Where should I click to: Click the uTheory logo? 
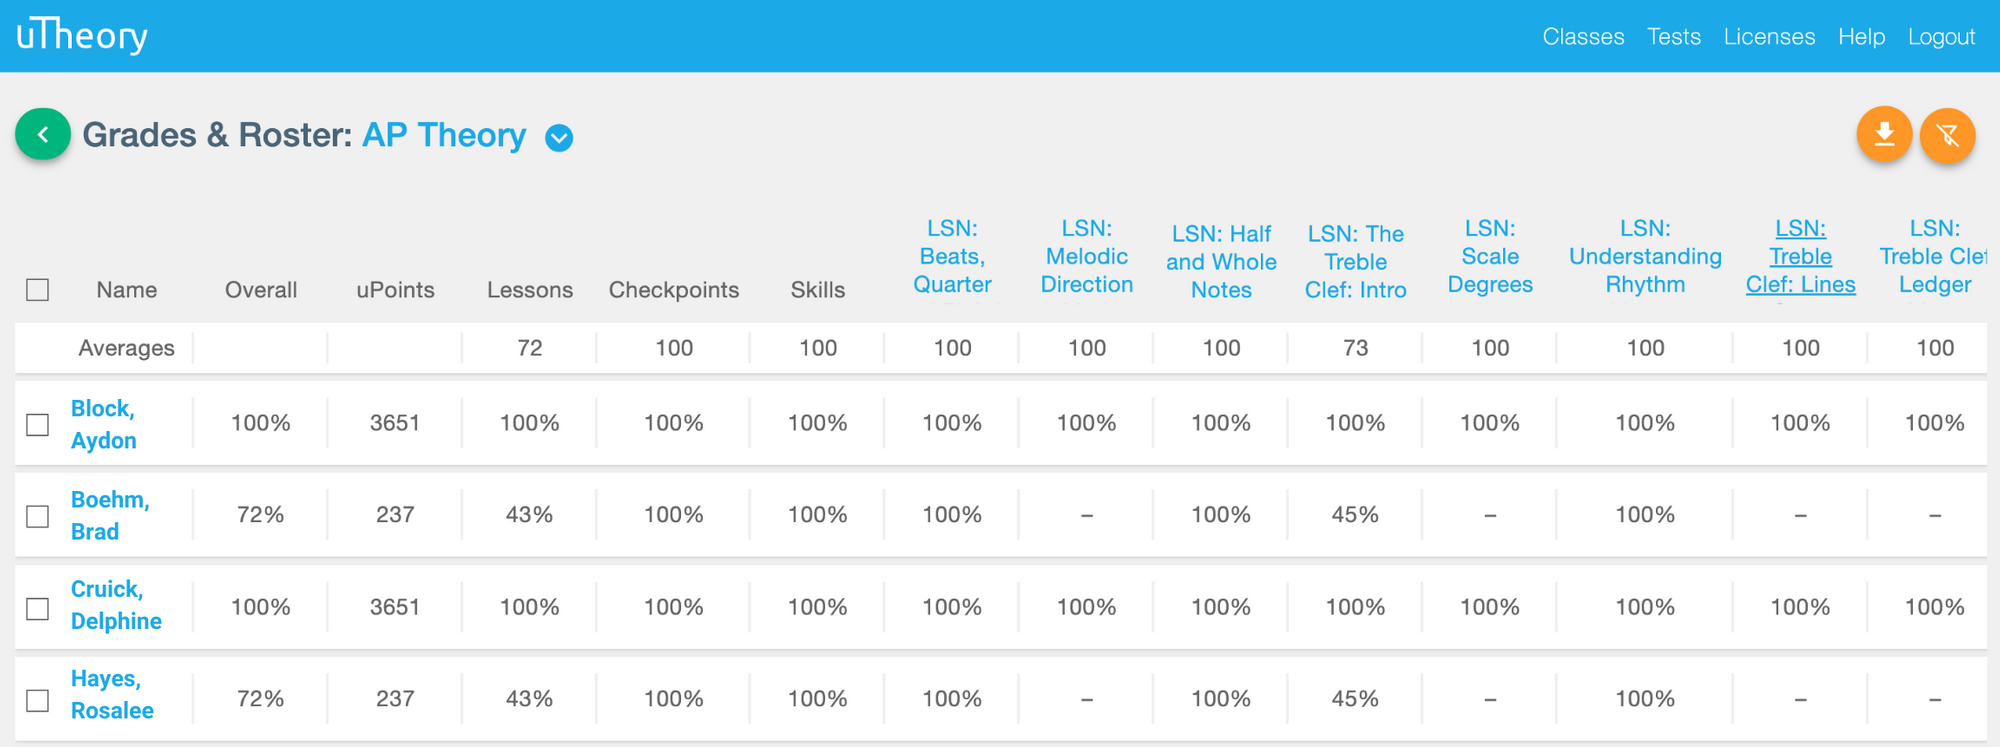click(x=82, y=36)
